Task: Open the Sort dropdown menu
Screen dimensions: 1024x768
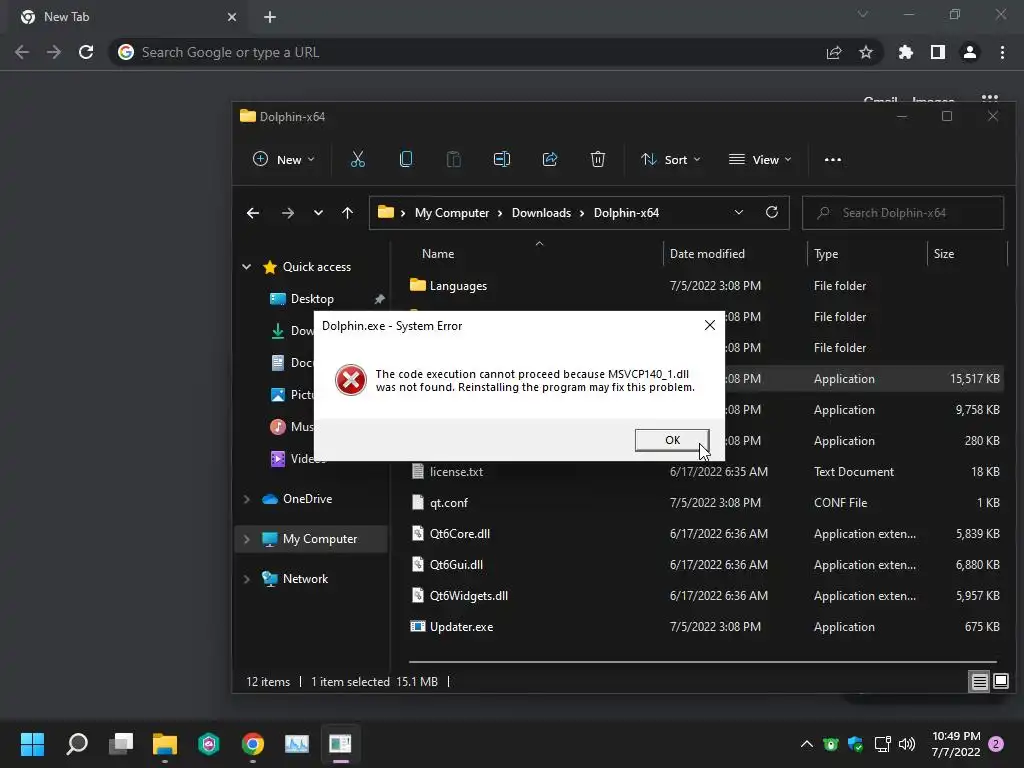Action: coord(671,159)
